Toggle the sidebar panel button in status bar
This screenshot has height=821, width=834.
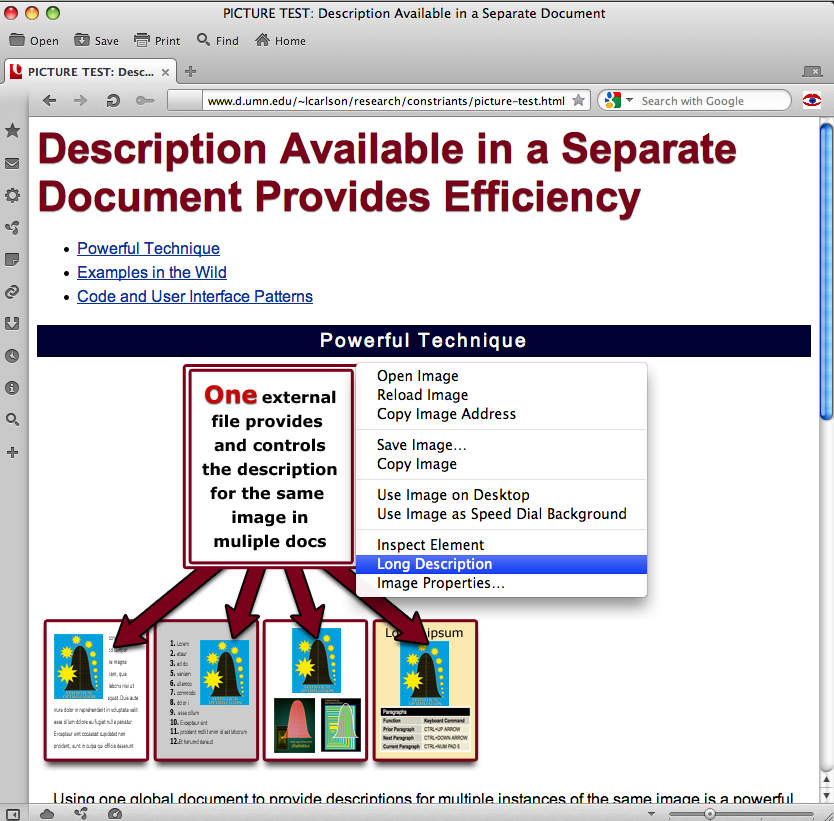coord(13,813)
